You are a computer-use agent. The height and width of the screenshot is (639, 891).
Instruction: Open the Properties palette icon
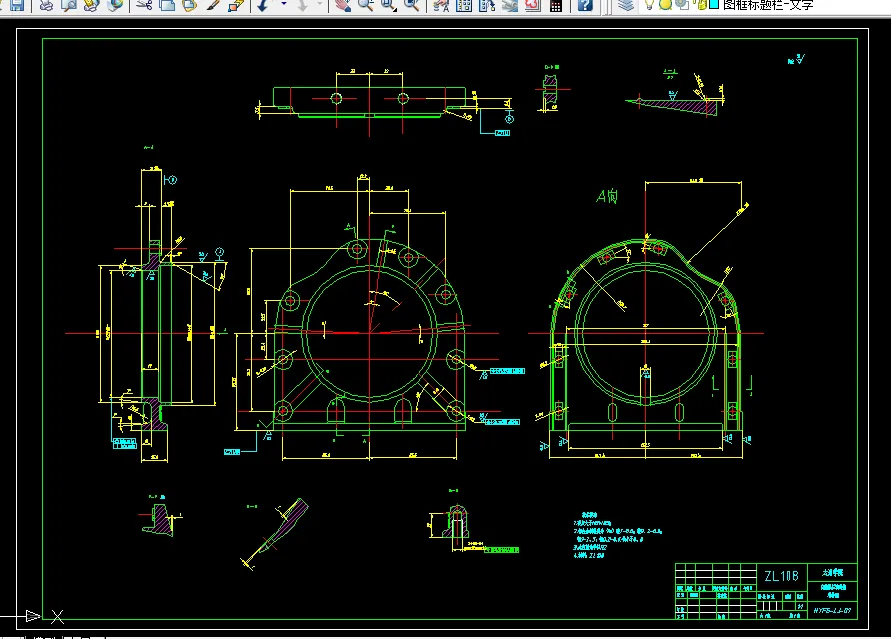pos(440,5)
